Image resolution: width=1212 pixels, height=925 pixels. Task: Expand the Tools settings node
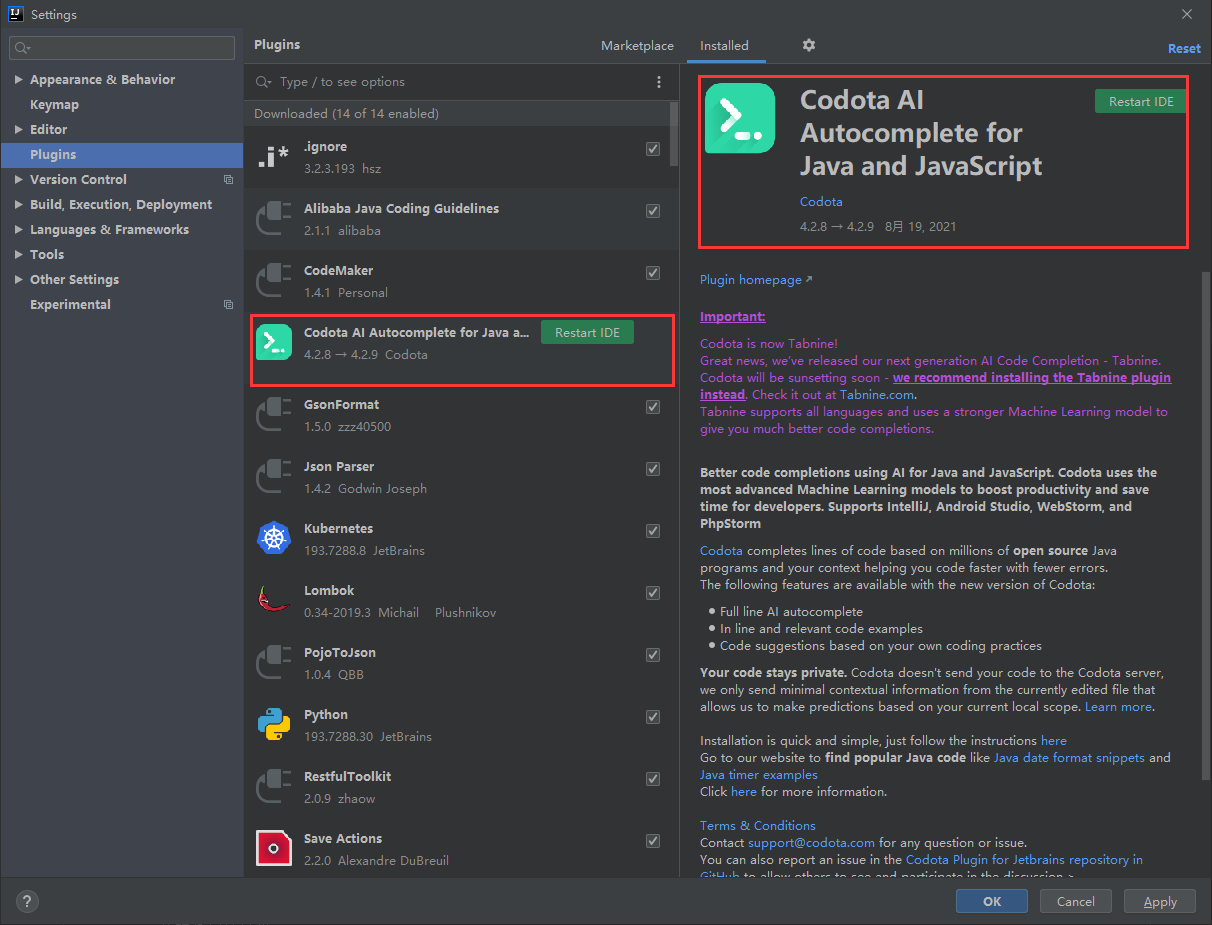19,255
